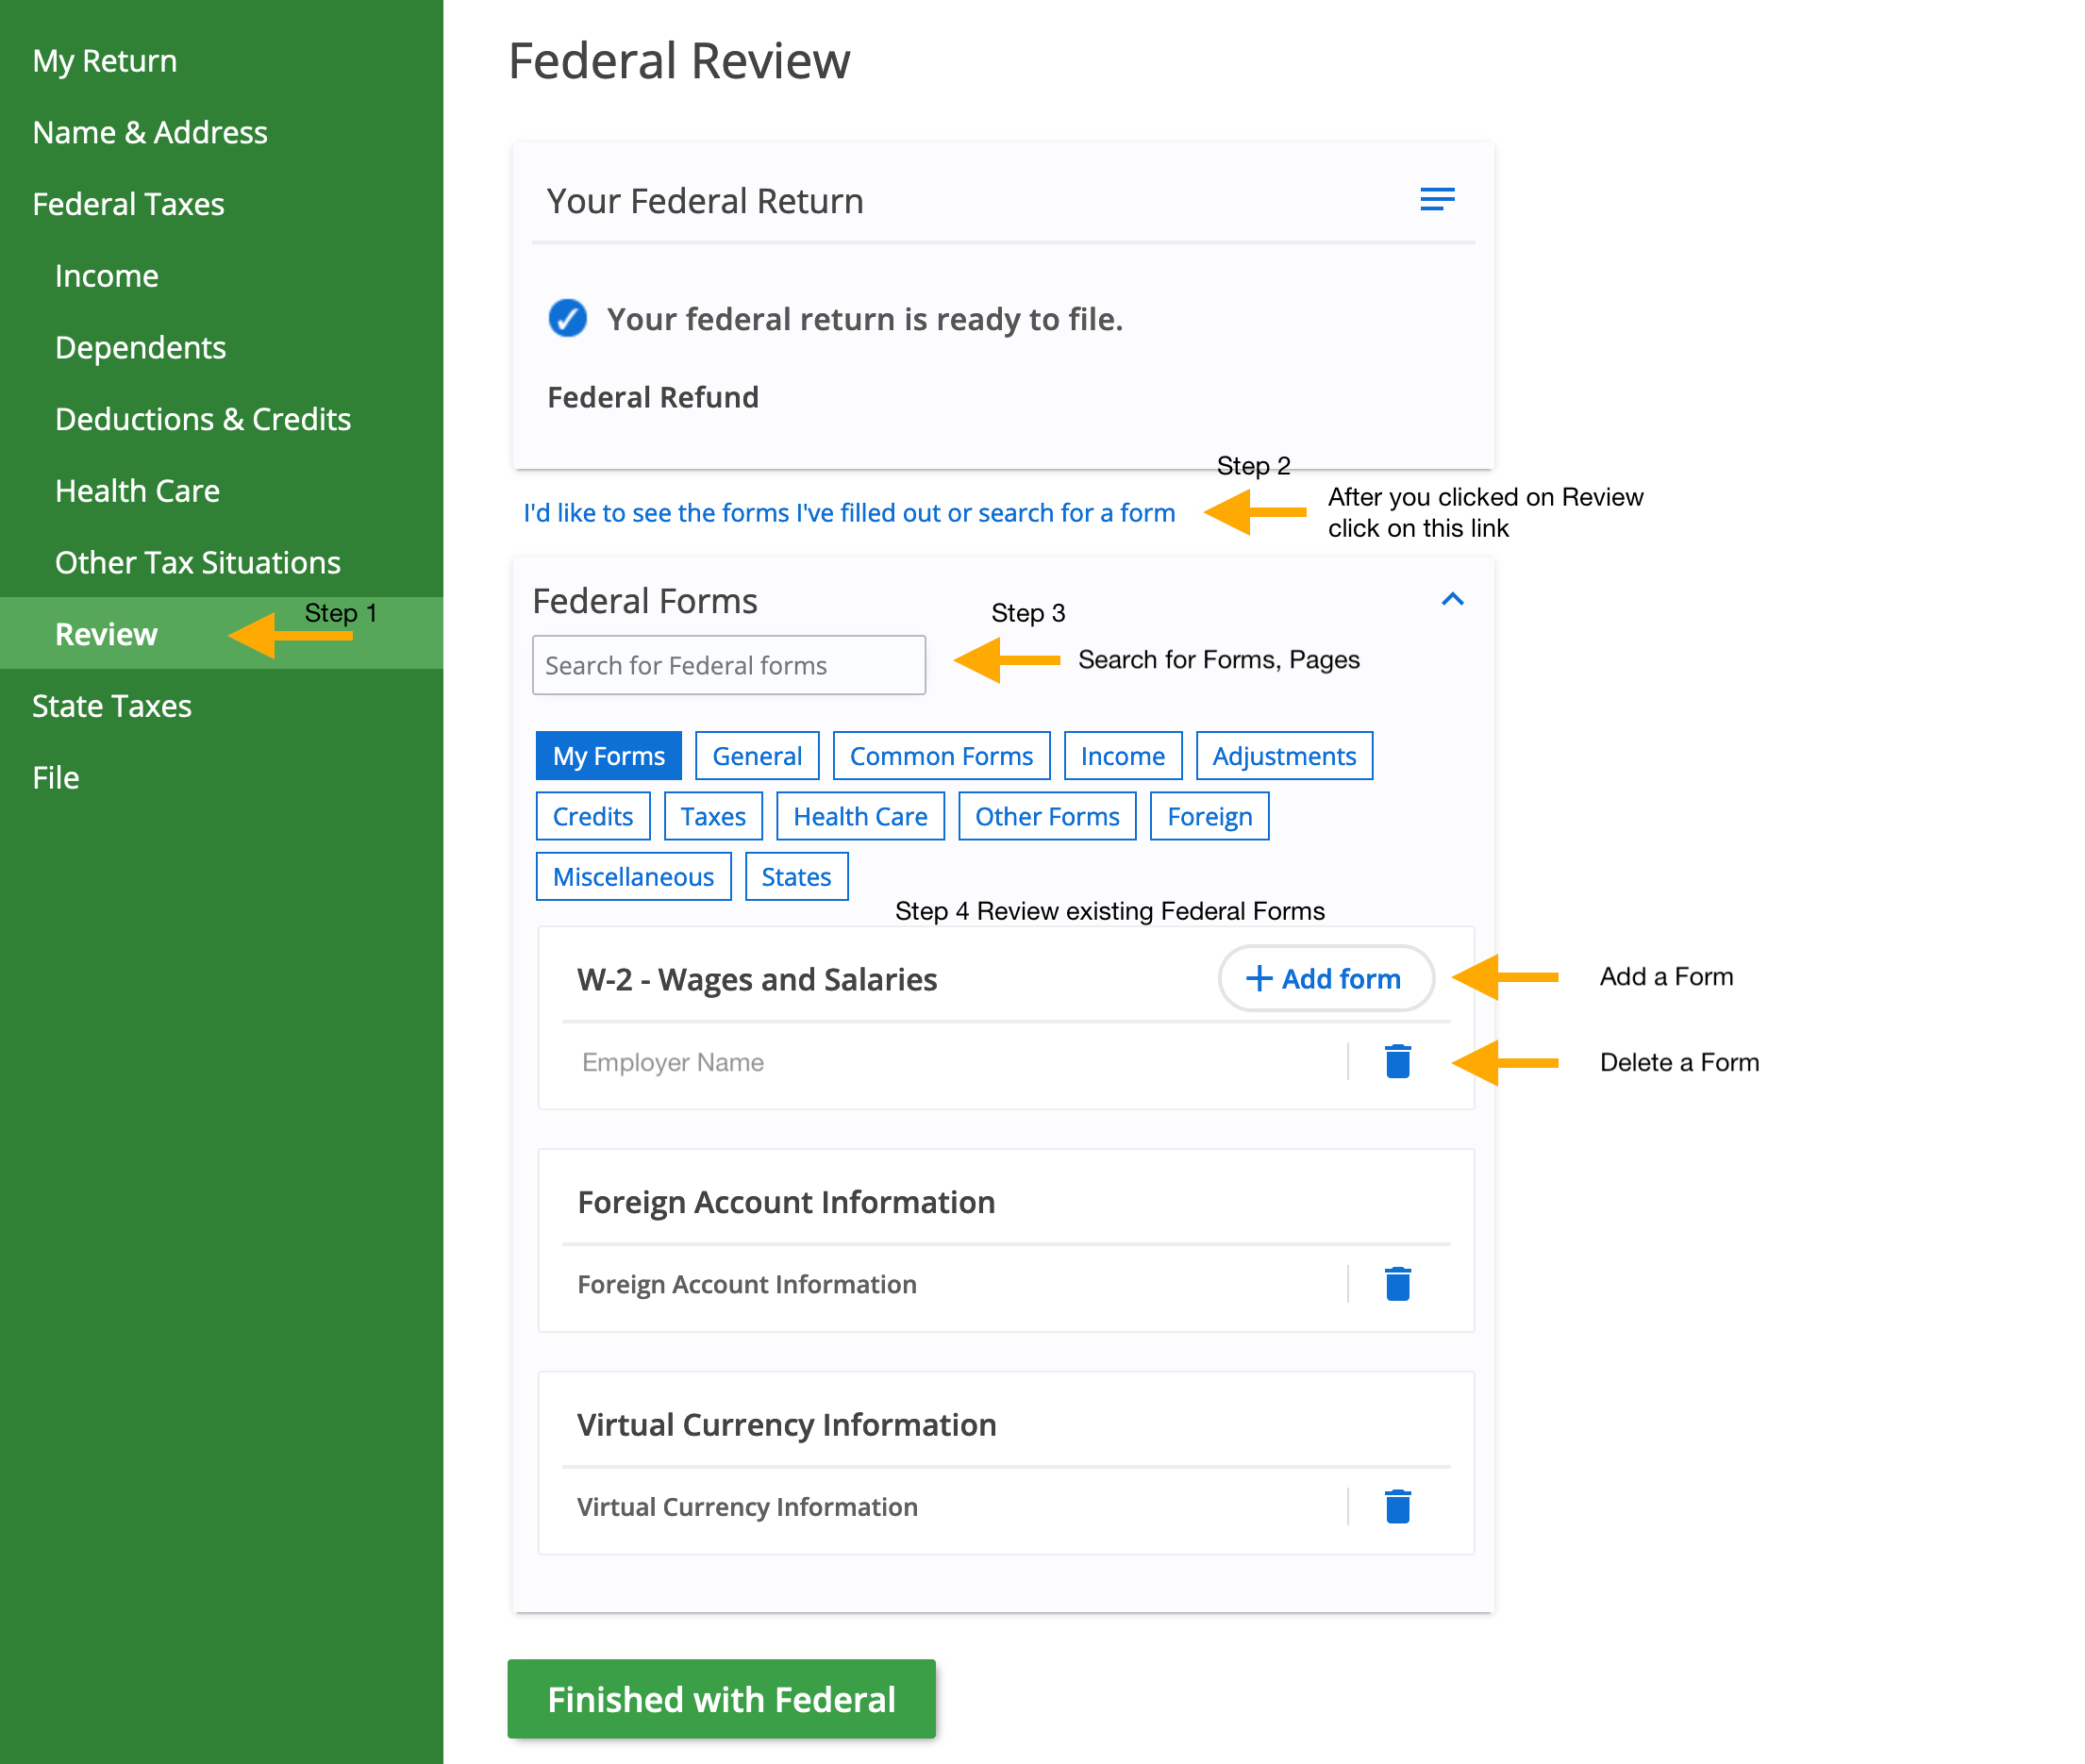Go to State Taxes in sidebar

point(112,706)
